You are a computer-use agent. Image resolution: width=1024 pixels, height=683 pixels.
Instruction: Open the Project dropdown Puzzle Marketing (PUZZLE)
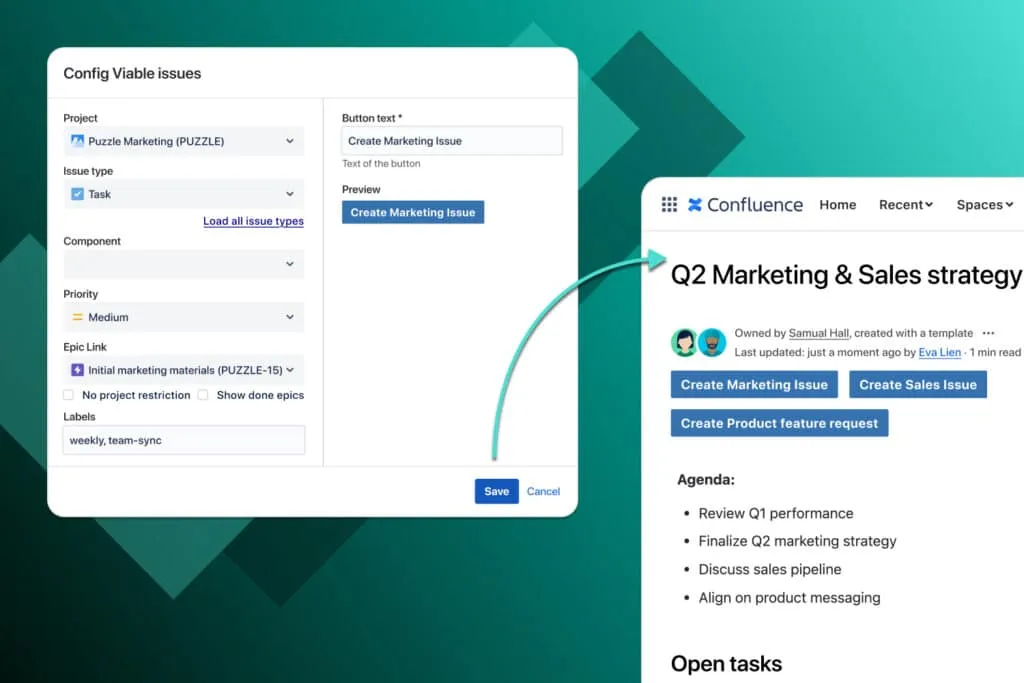pyautogui.click(x=184, y=141)
